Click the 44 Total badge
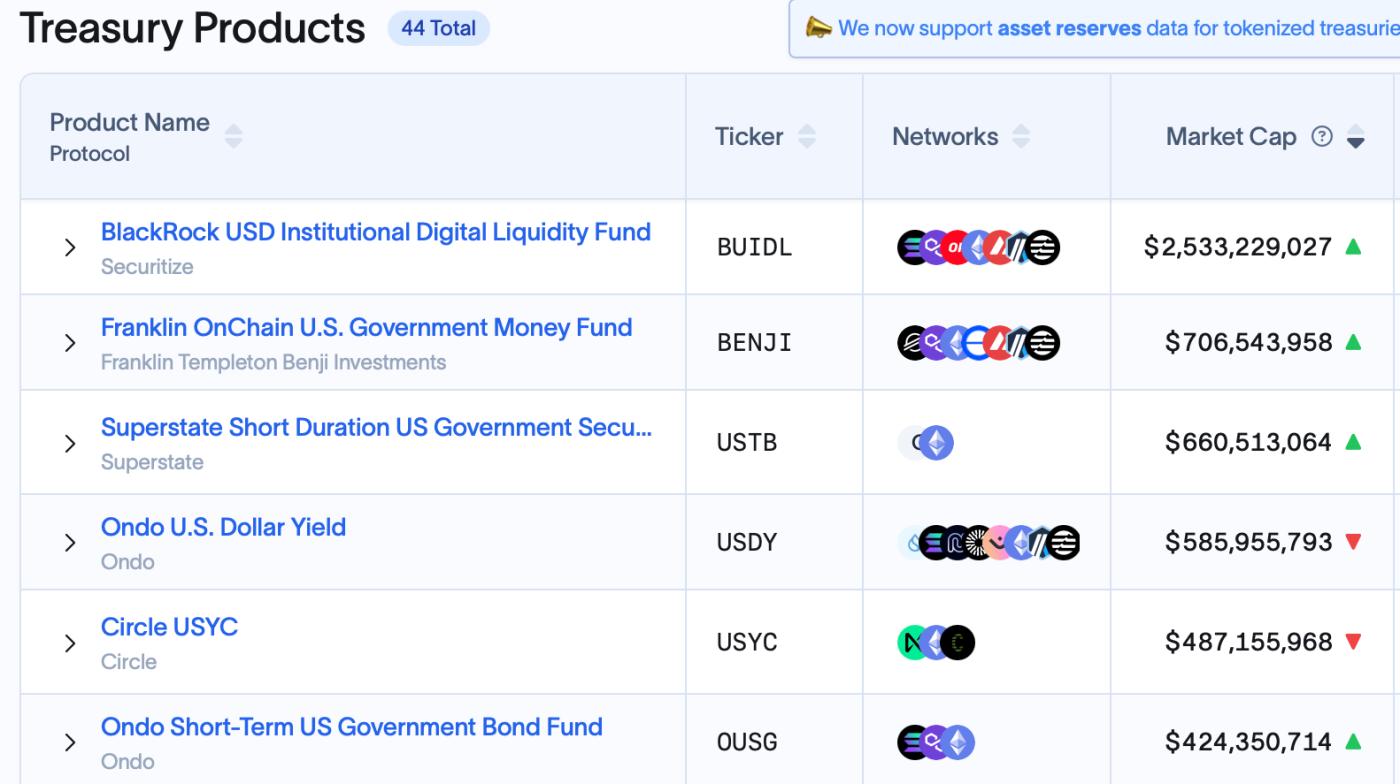1400x784 pixels. (x=438, y=29)
